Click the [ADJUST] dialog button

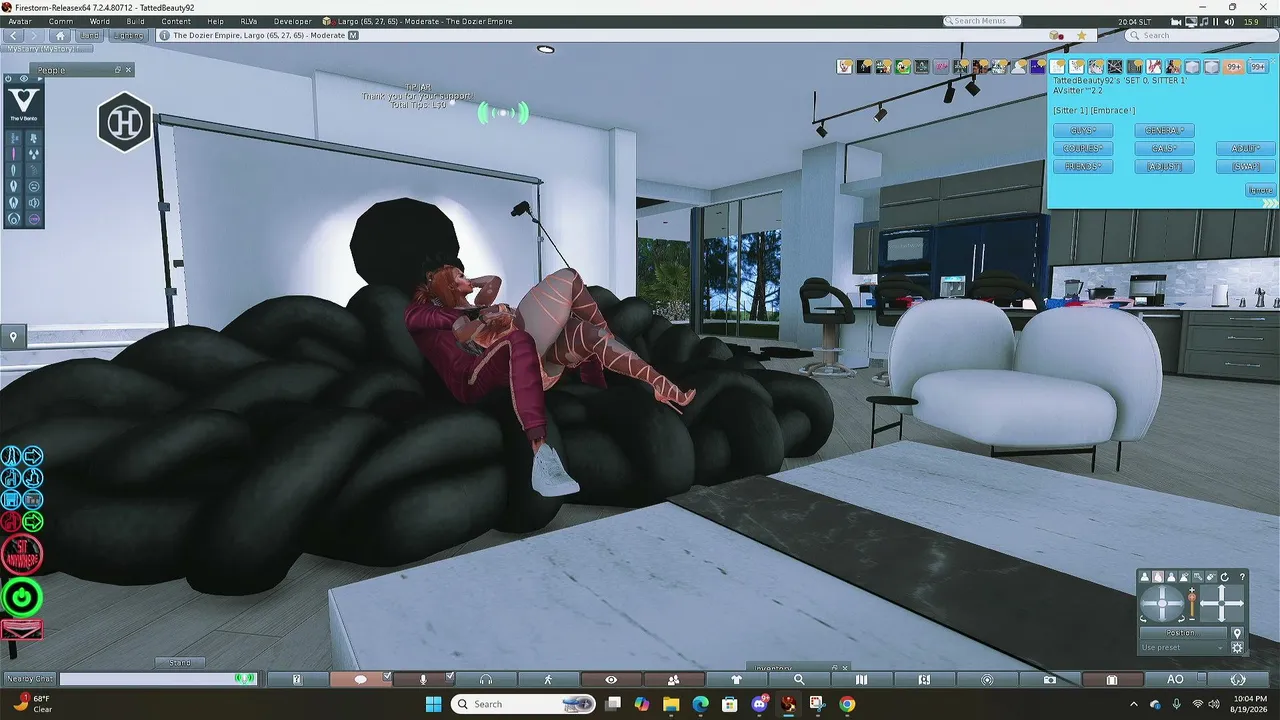[x=1164, y=167]
